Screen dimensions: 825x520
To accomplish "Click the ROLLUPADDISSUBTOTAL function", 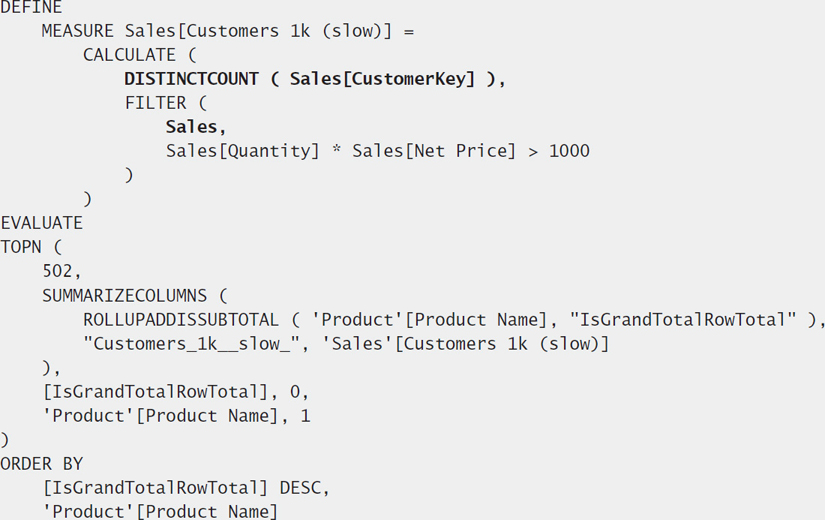I will coord(181,319).
